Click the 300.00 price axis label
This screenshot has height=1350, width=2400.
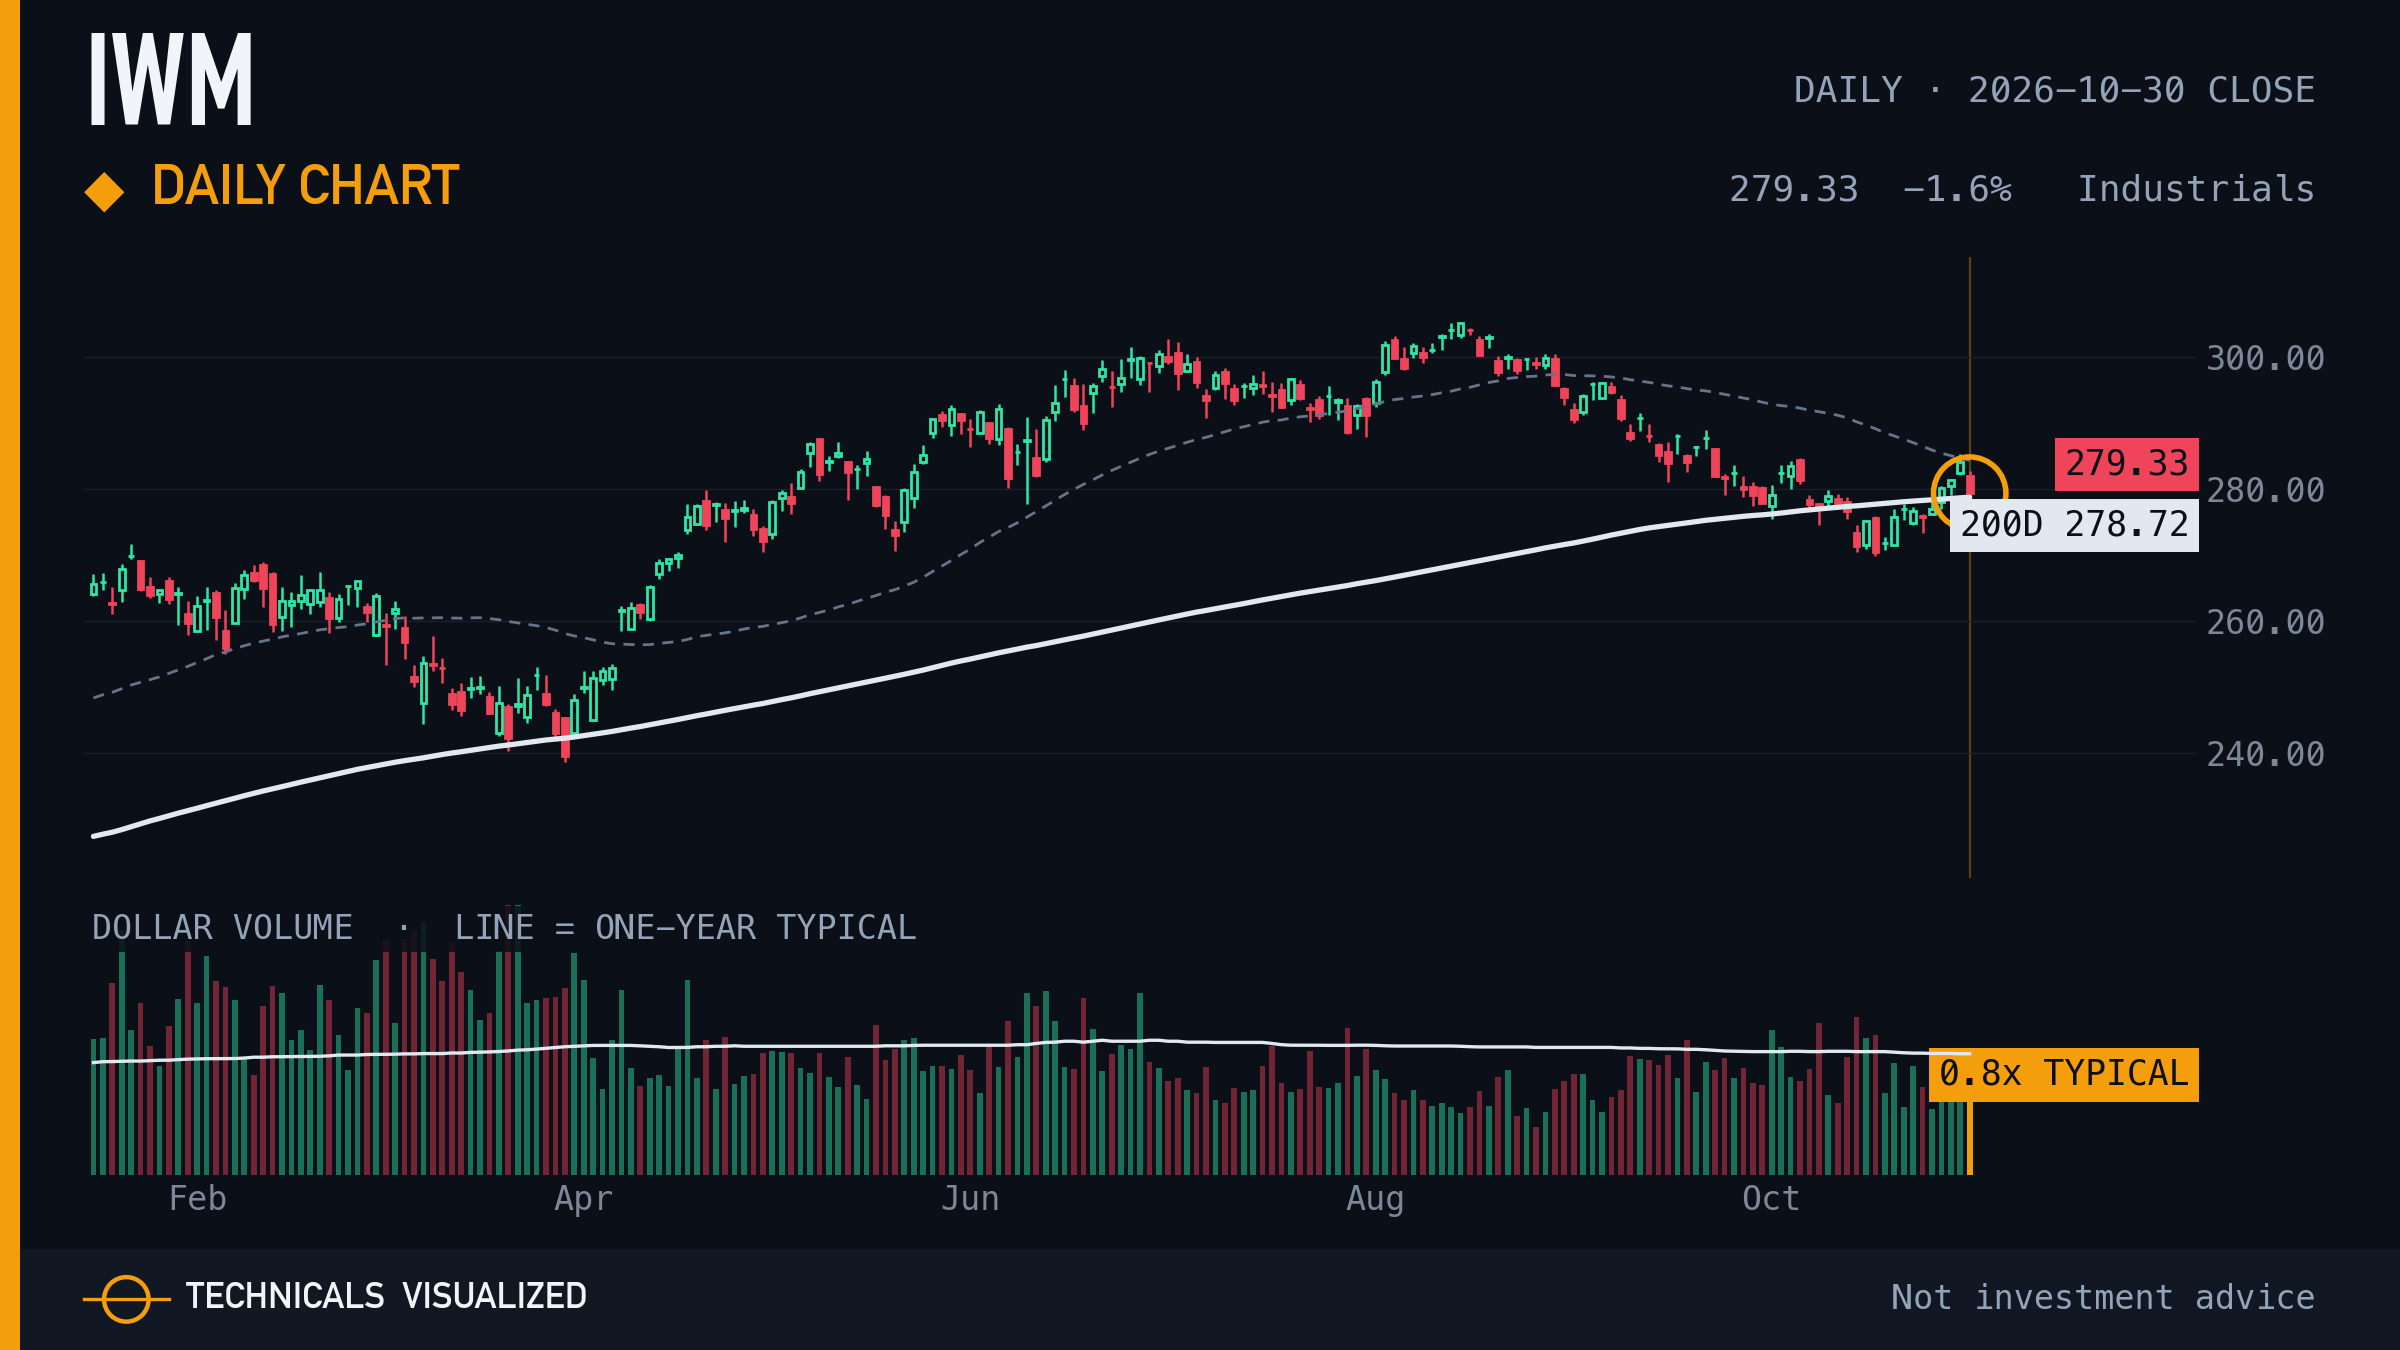click(2265, 358)
